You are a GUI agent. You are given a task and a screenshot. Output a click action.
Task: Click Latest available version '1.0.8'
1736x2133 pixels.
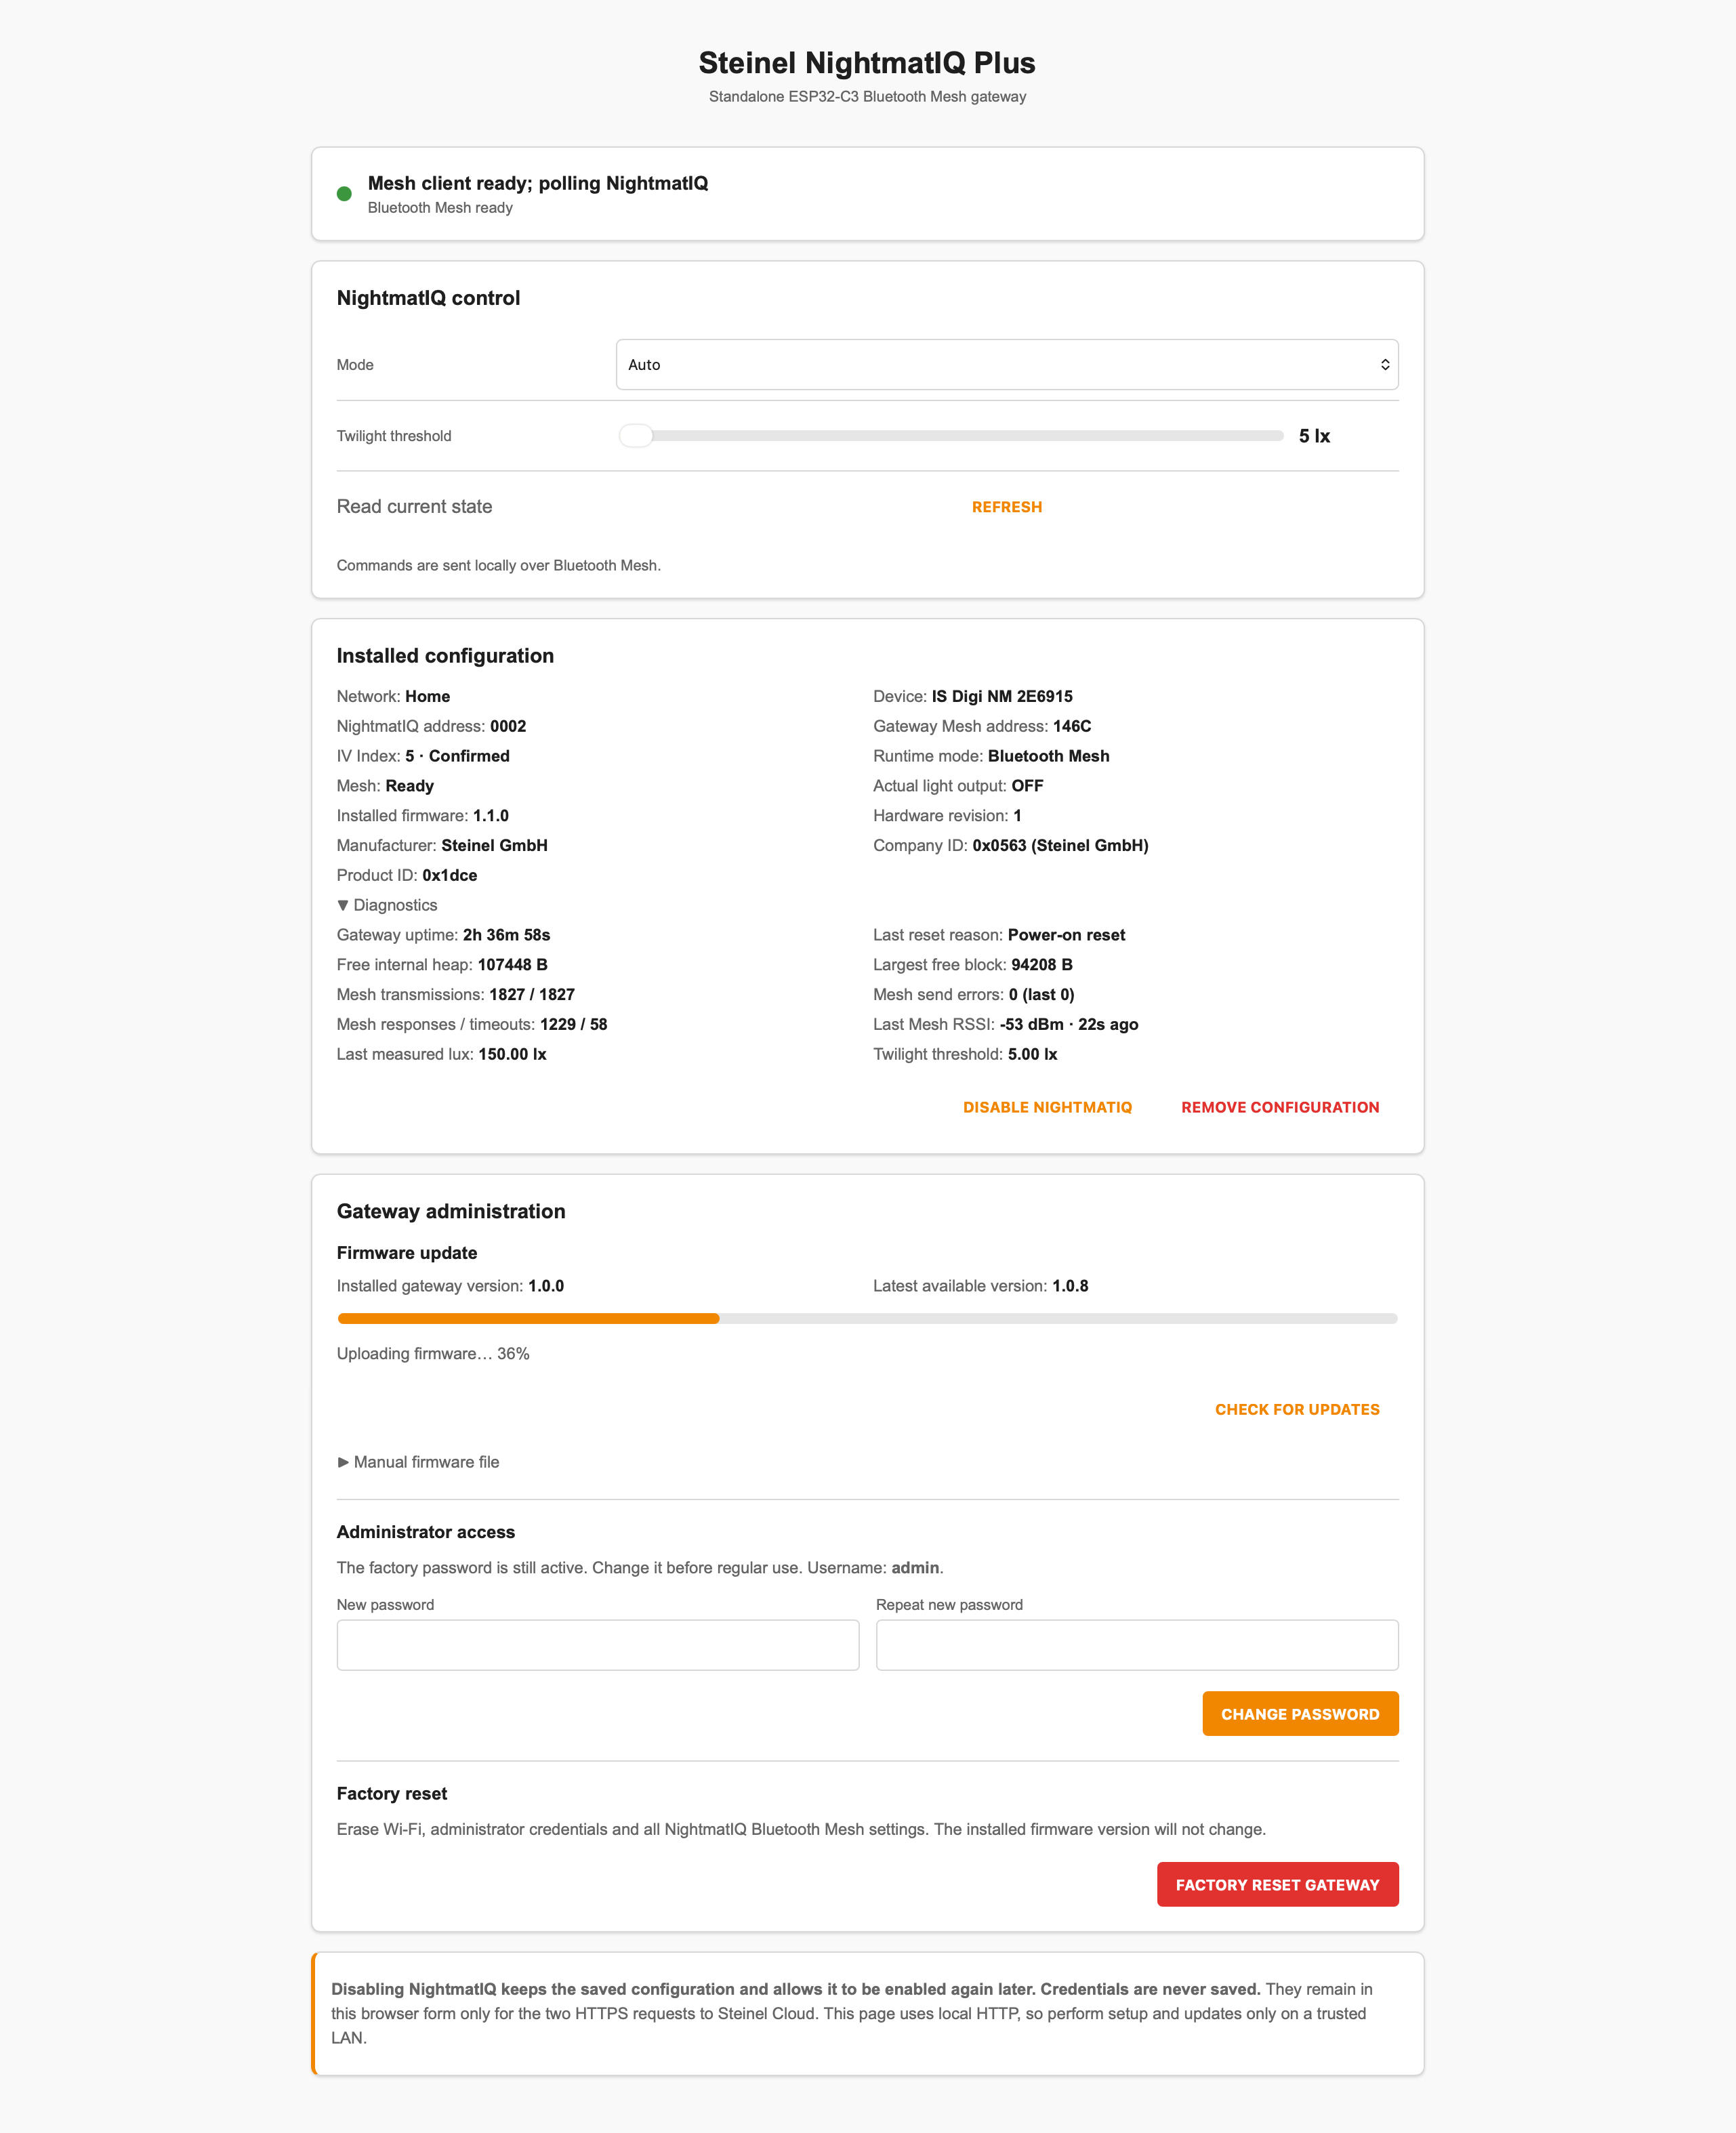point(1070,1286)
